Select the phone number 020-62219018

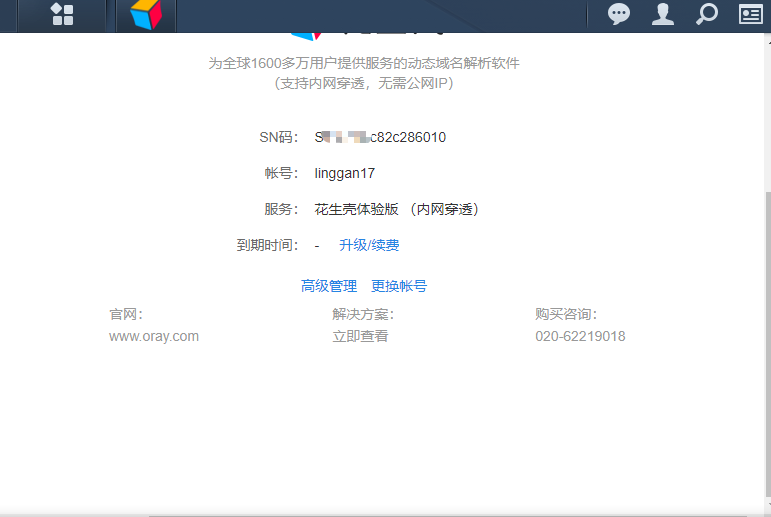tap(580, 336)
